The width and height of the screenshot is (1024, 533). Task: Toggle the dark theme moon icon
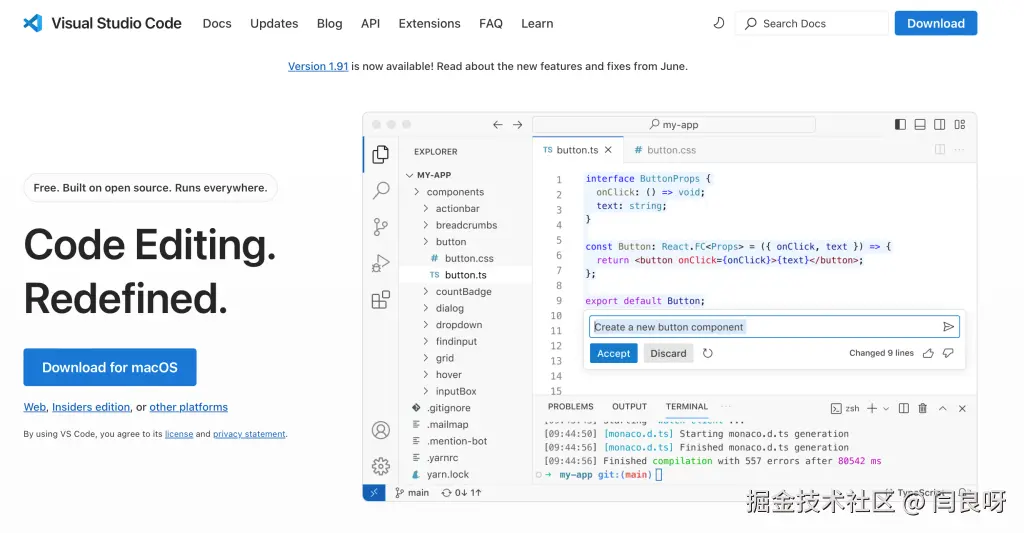(718, 24)
